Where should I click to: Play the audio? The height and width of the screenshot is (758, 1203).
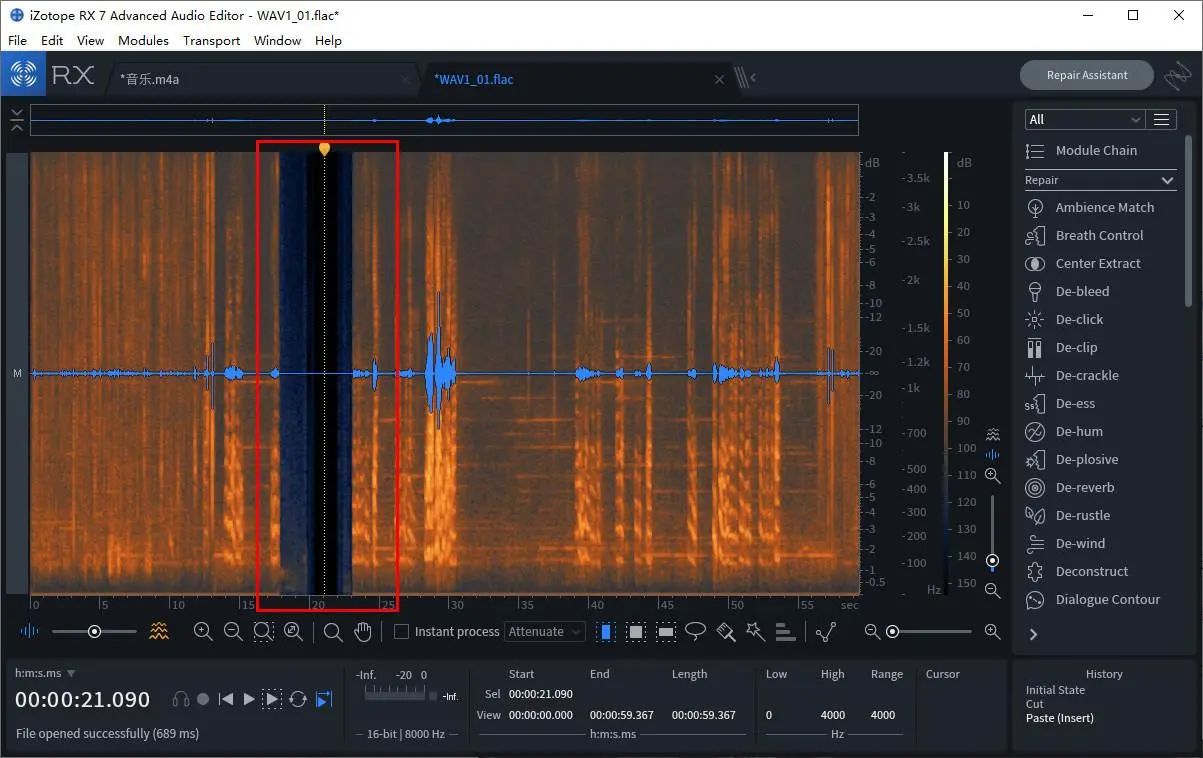249,699
